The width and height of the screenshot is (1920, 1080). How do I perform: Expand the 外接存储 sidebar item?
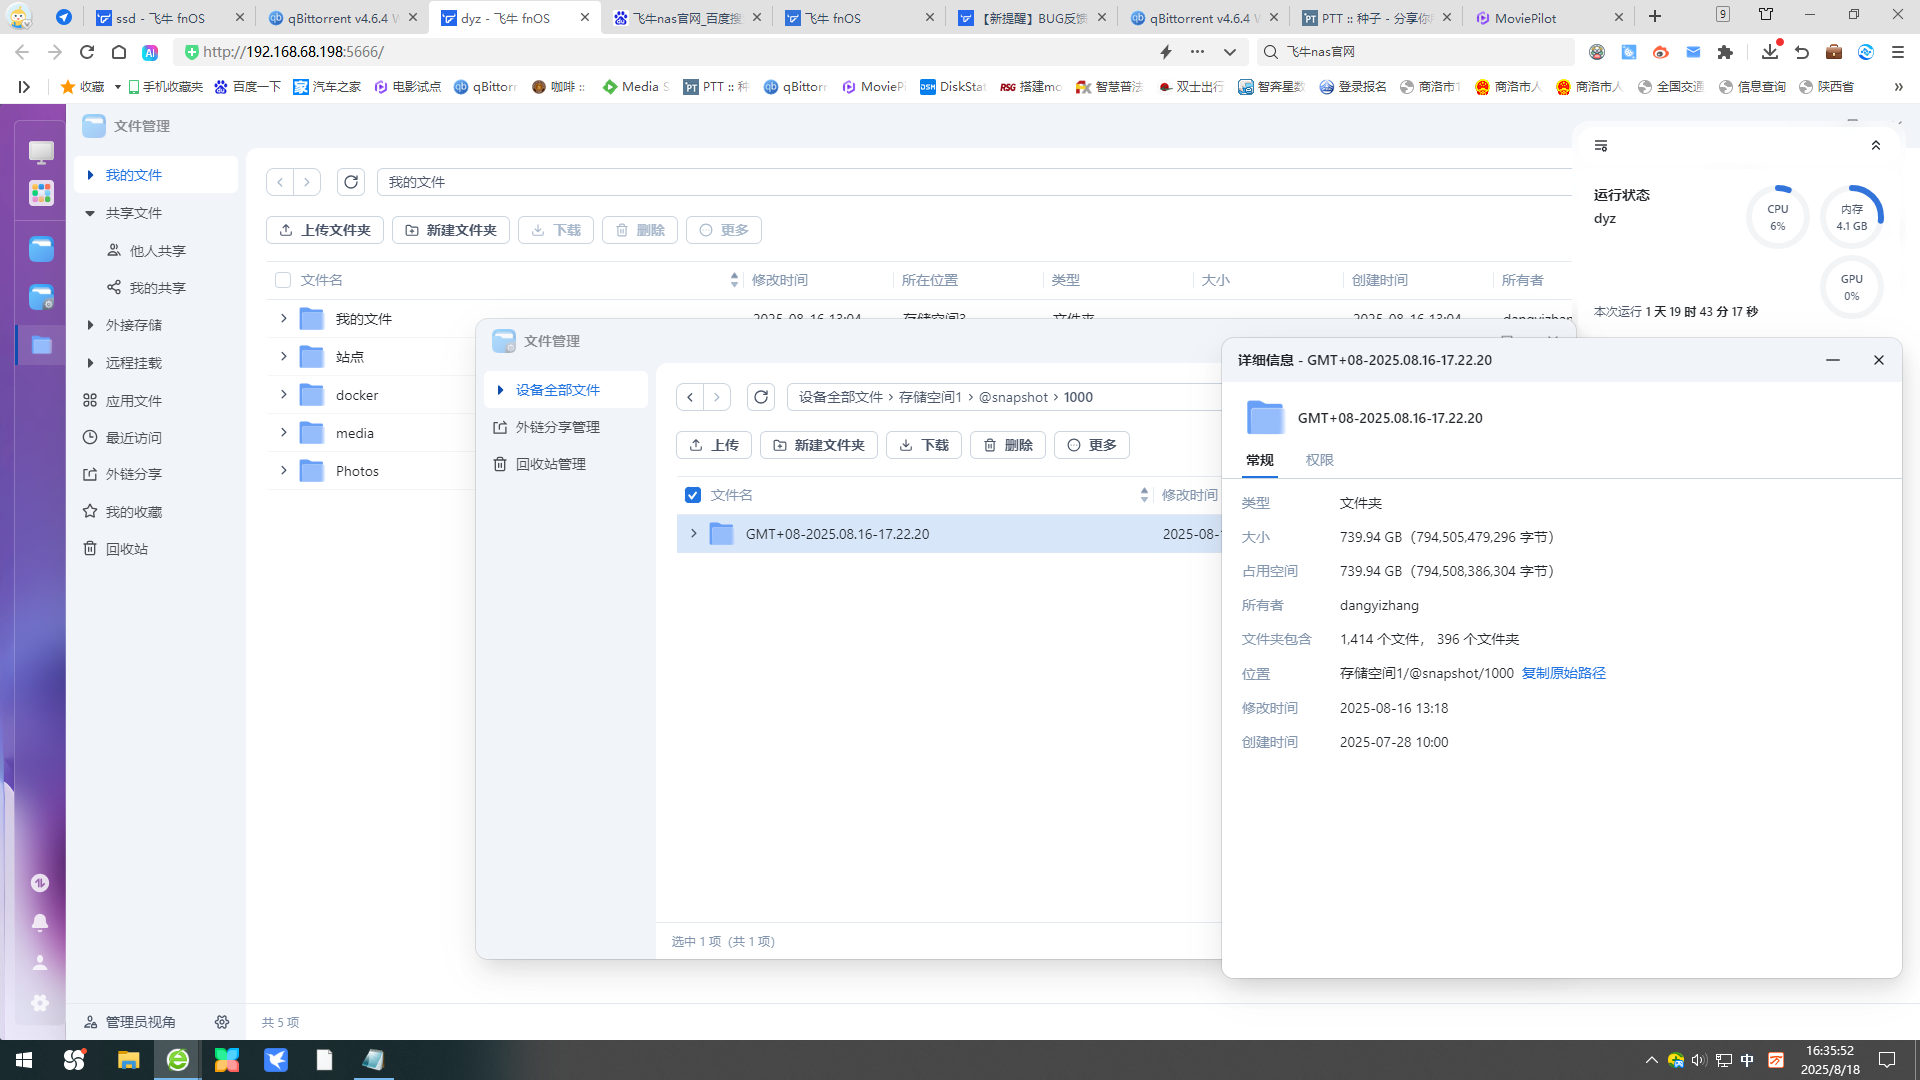pyautogui.click(x=90, y=325)
